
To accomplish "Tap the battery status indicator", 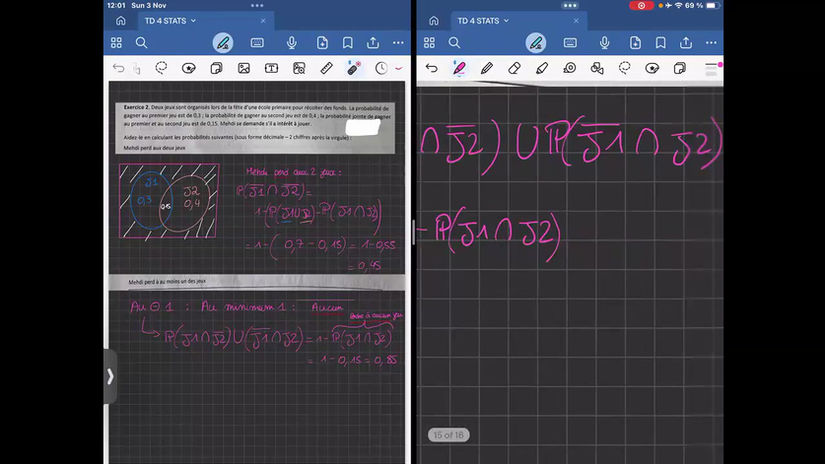I will [x=712, y=5].
